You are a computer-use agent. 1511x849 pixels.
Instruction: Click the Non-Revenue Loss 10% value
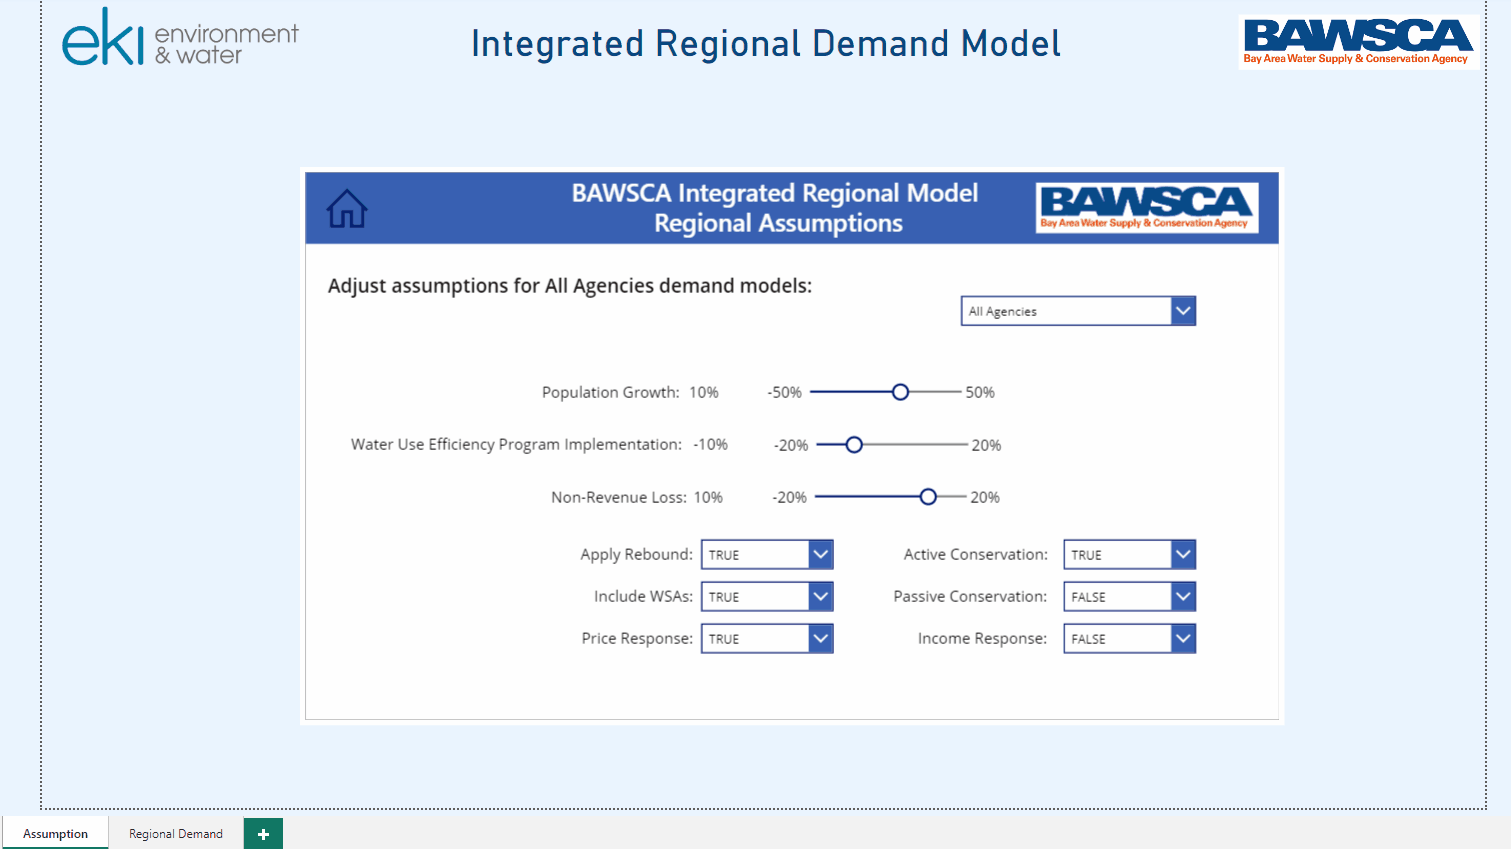click(708, 497)
